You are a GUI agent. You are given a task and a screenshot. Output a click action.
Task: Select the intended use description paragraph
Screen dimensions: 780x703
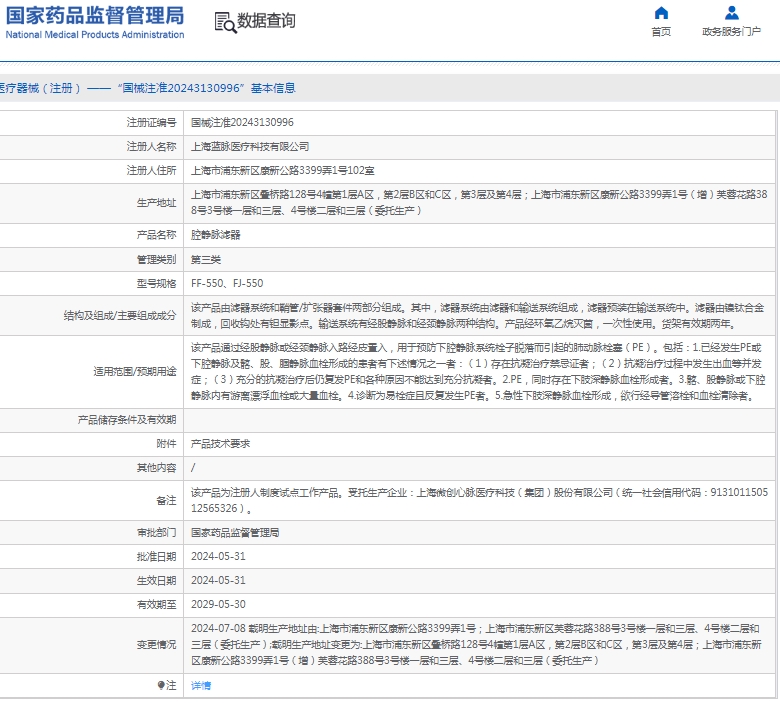[478, 372]
